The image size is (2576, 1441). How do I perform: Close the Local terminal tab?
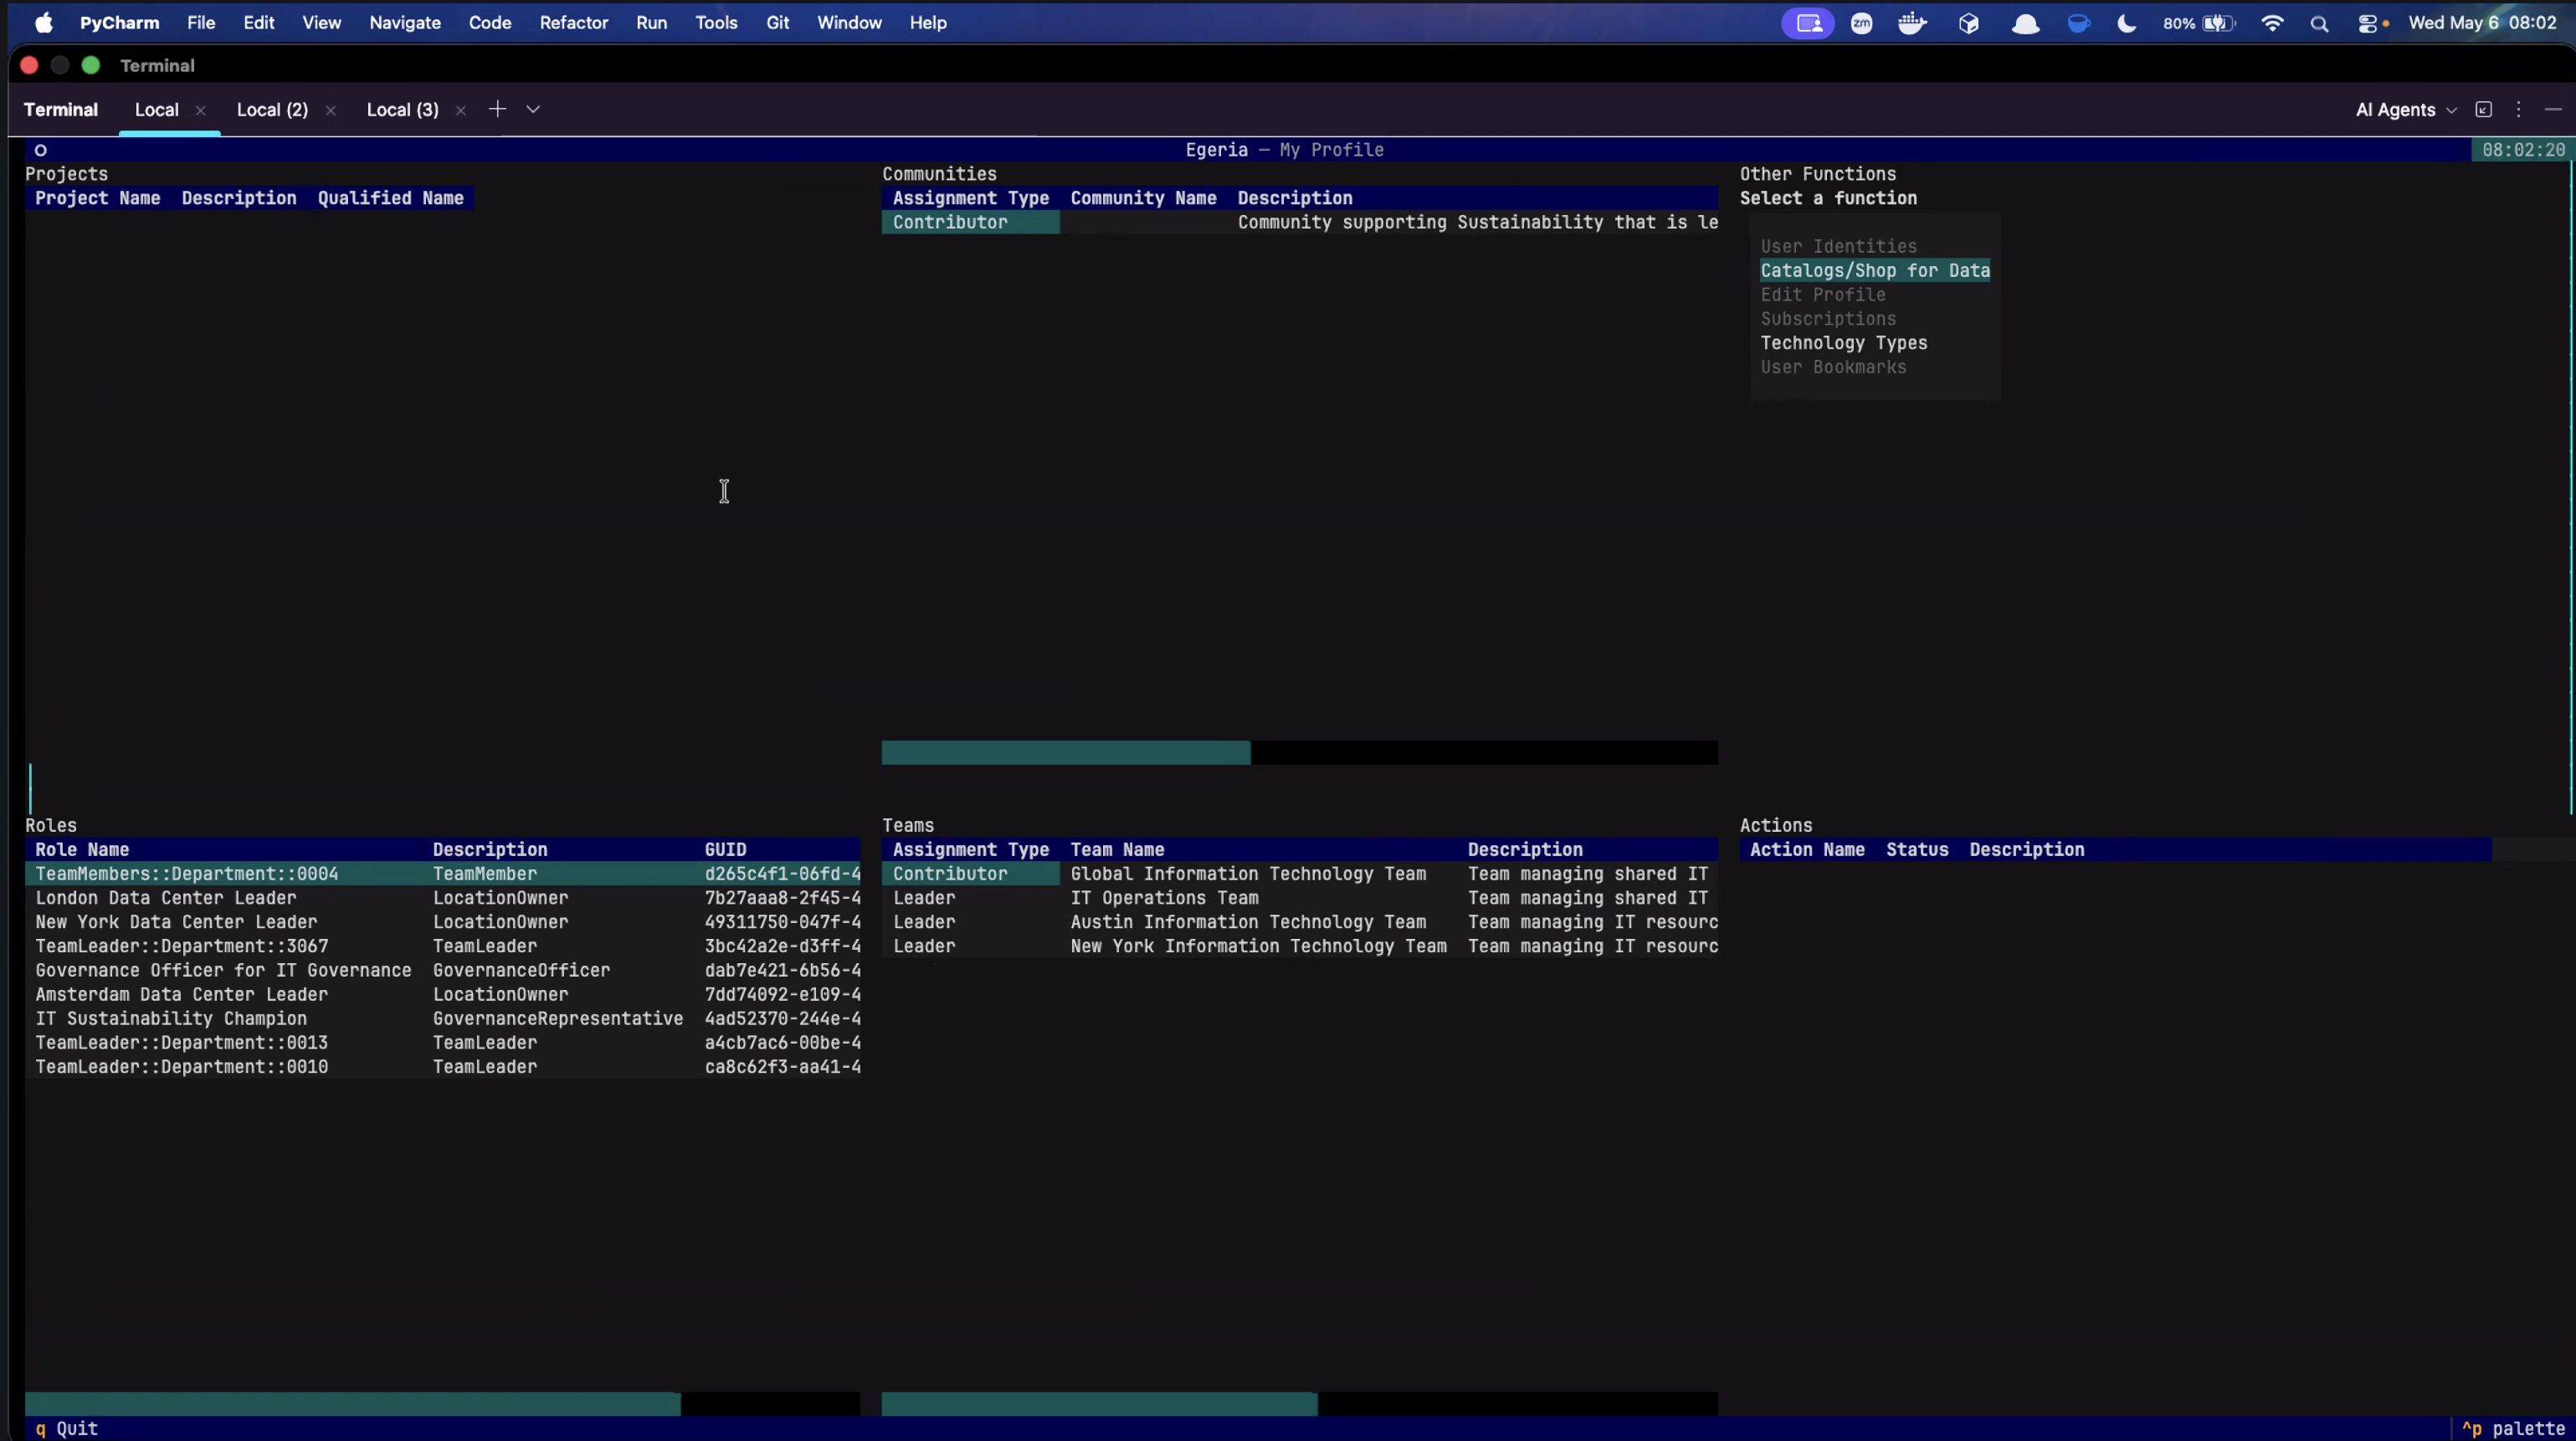[200, 110]
